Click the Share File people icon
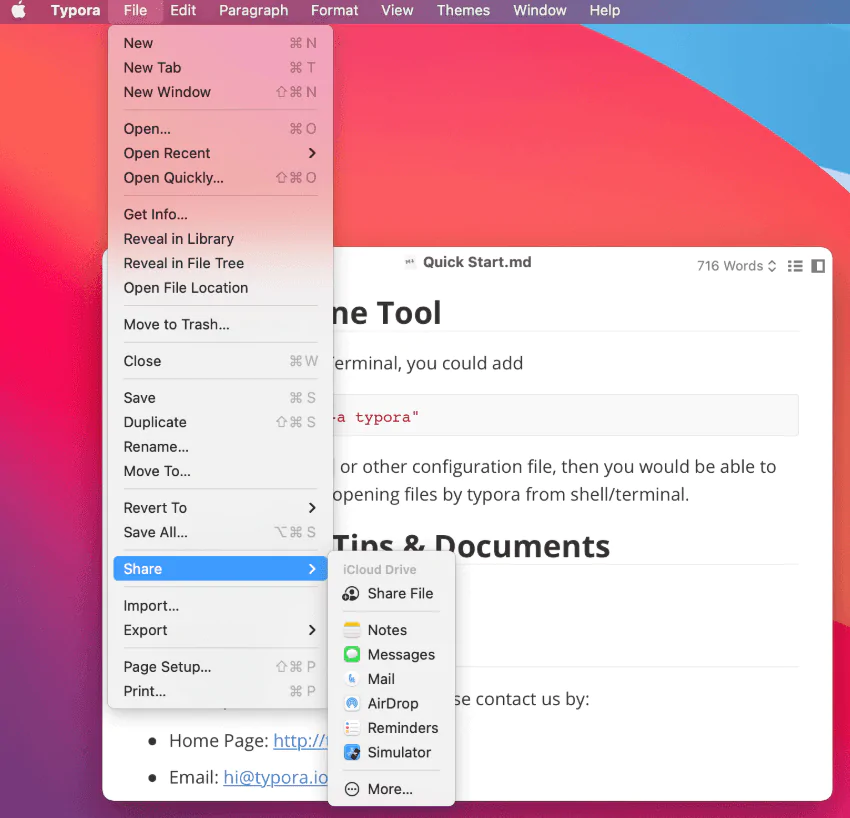Viewport: 850px width, 818px height. (351, 594)
